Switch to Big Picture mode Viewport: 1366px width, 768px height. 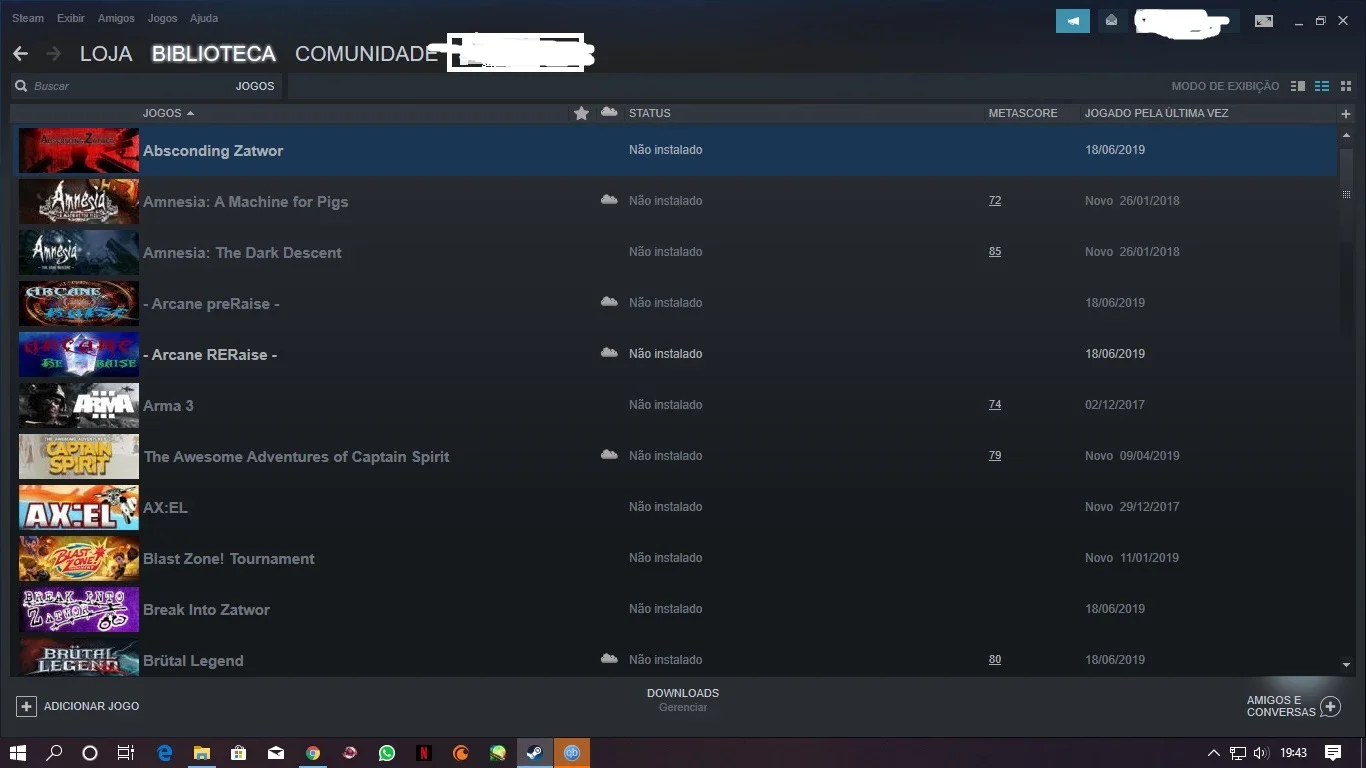[1264, 21]
